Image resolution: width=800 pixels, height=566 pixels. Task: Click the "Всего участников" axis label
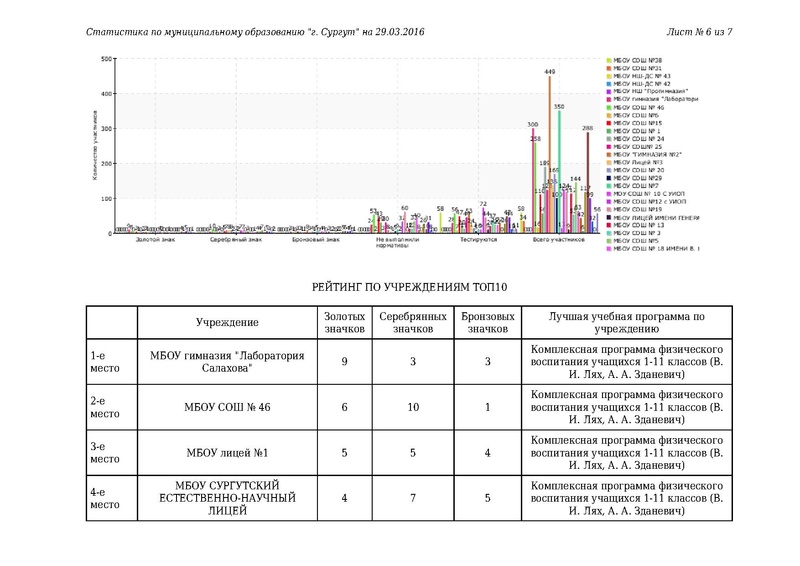click(x=558, y=241)
